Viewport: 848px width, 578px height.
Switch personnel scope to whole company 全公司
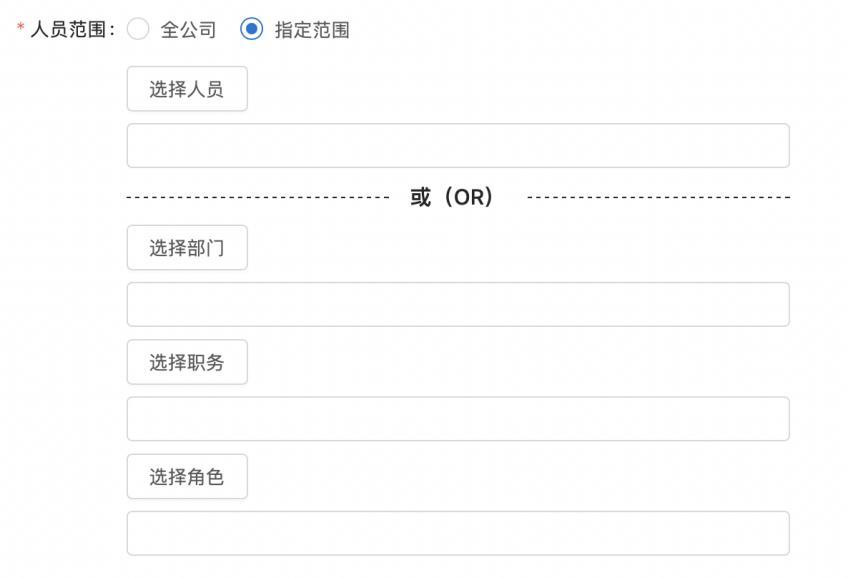[139, 30]
